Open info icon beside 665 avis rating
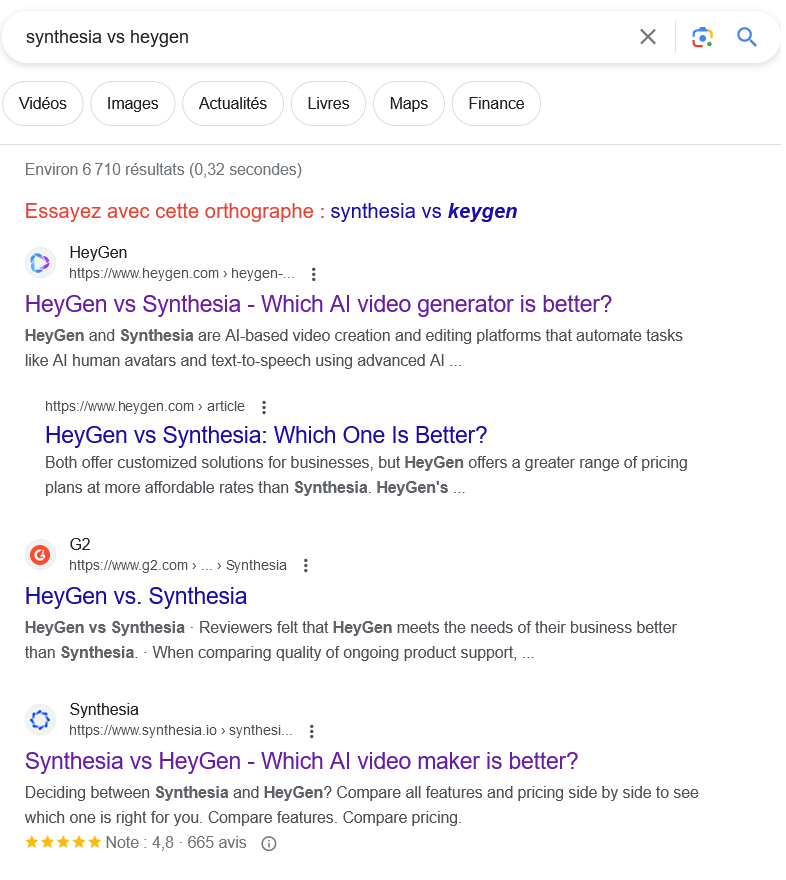The width and height of the screenshot is (786, 880). (268, 843)
